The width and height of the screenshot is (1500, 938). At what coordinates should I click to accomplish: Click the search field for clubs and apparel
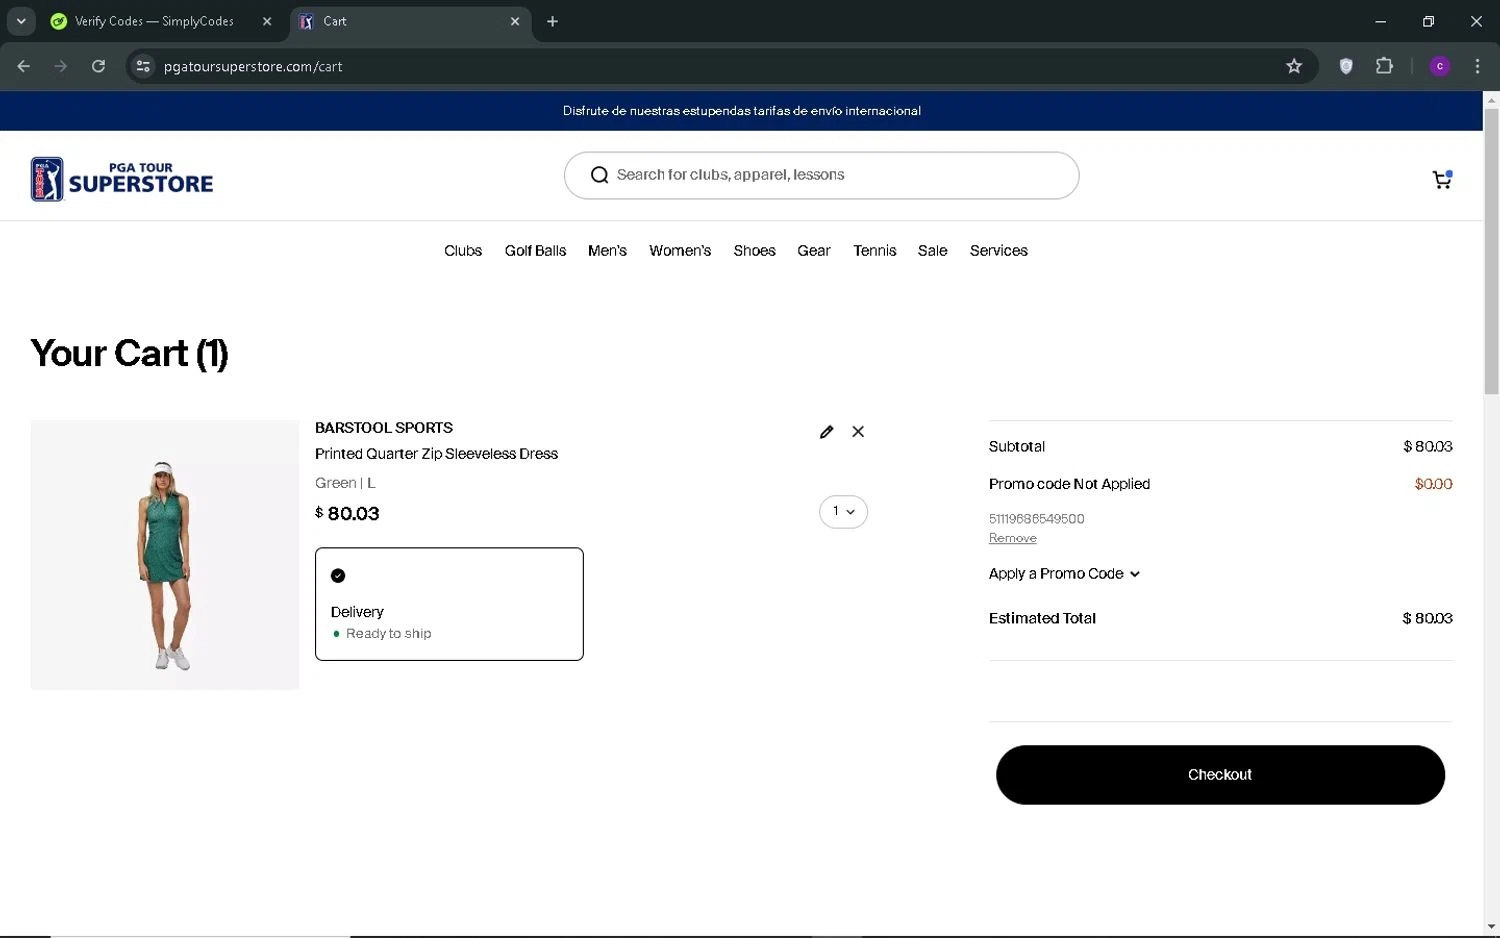coord(821,175)
